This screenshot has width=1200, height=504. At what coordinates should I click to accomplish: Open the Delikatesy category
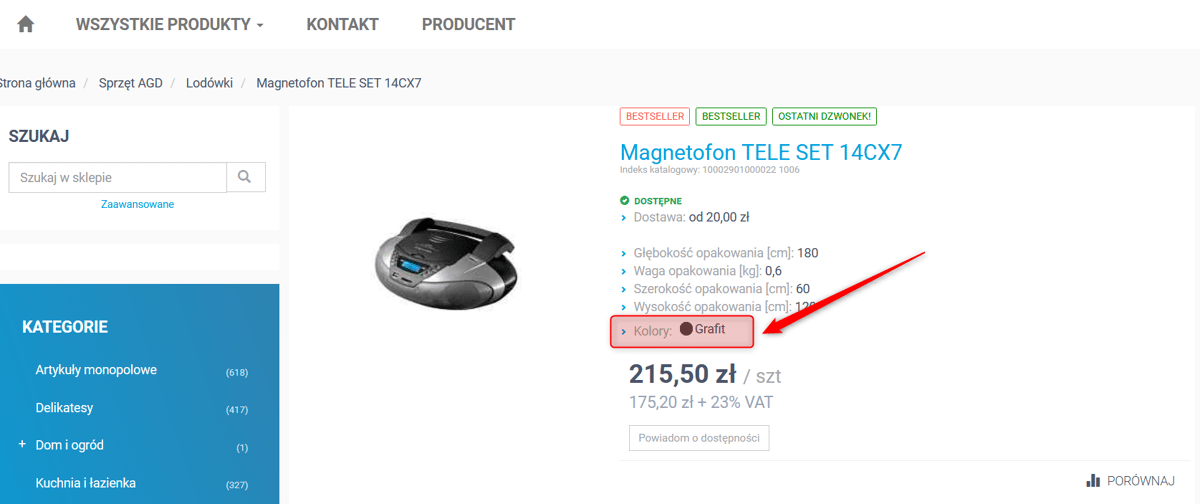click(66, 408)
